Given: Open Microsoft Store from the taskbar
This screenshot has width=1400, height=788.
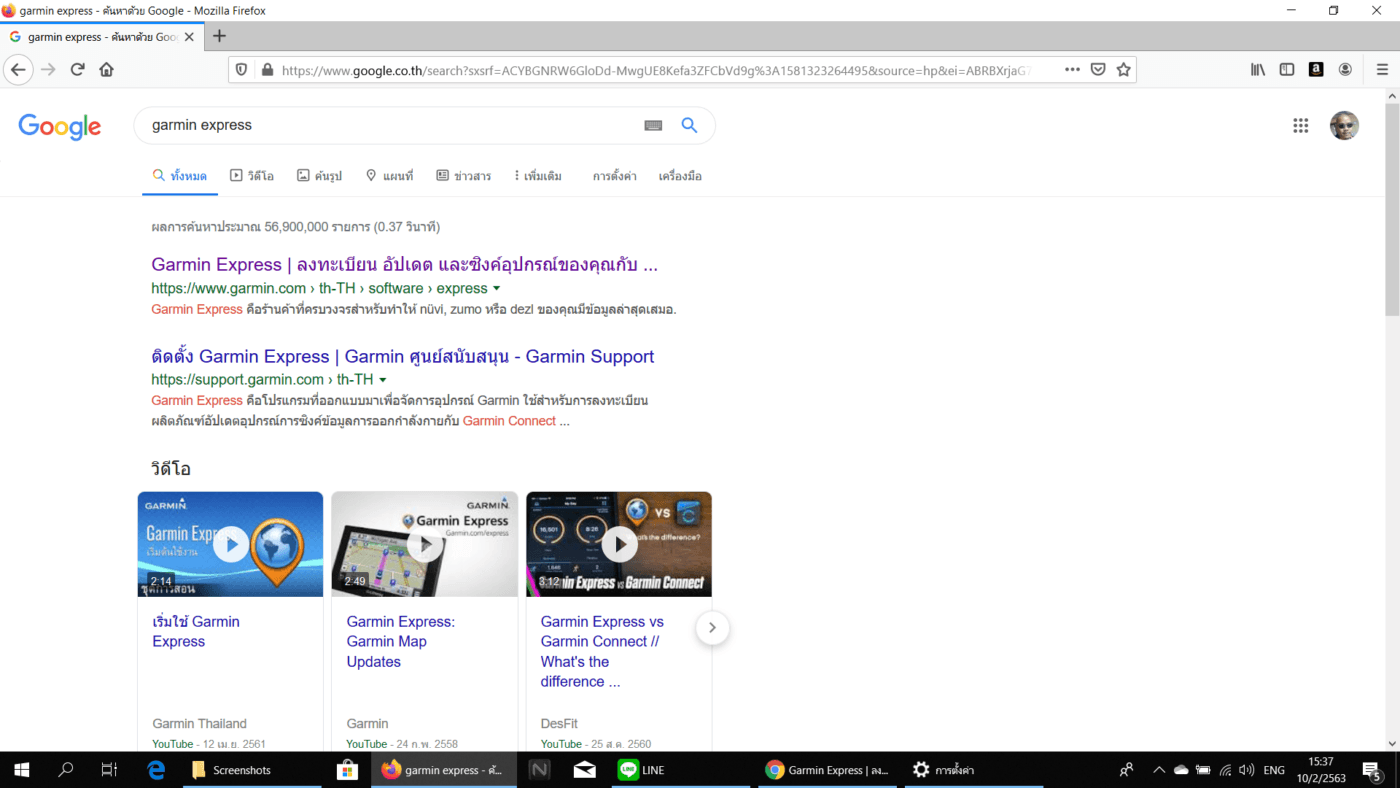Looking at the screenshot, I should click(x=347, y=770).
